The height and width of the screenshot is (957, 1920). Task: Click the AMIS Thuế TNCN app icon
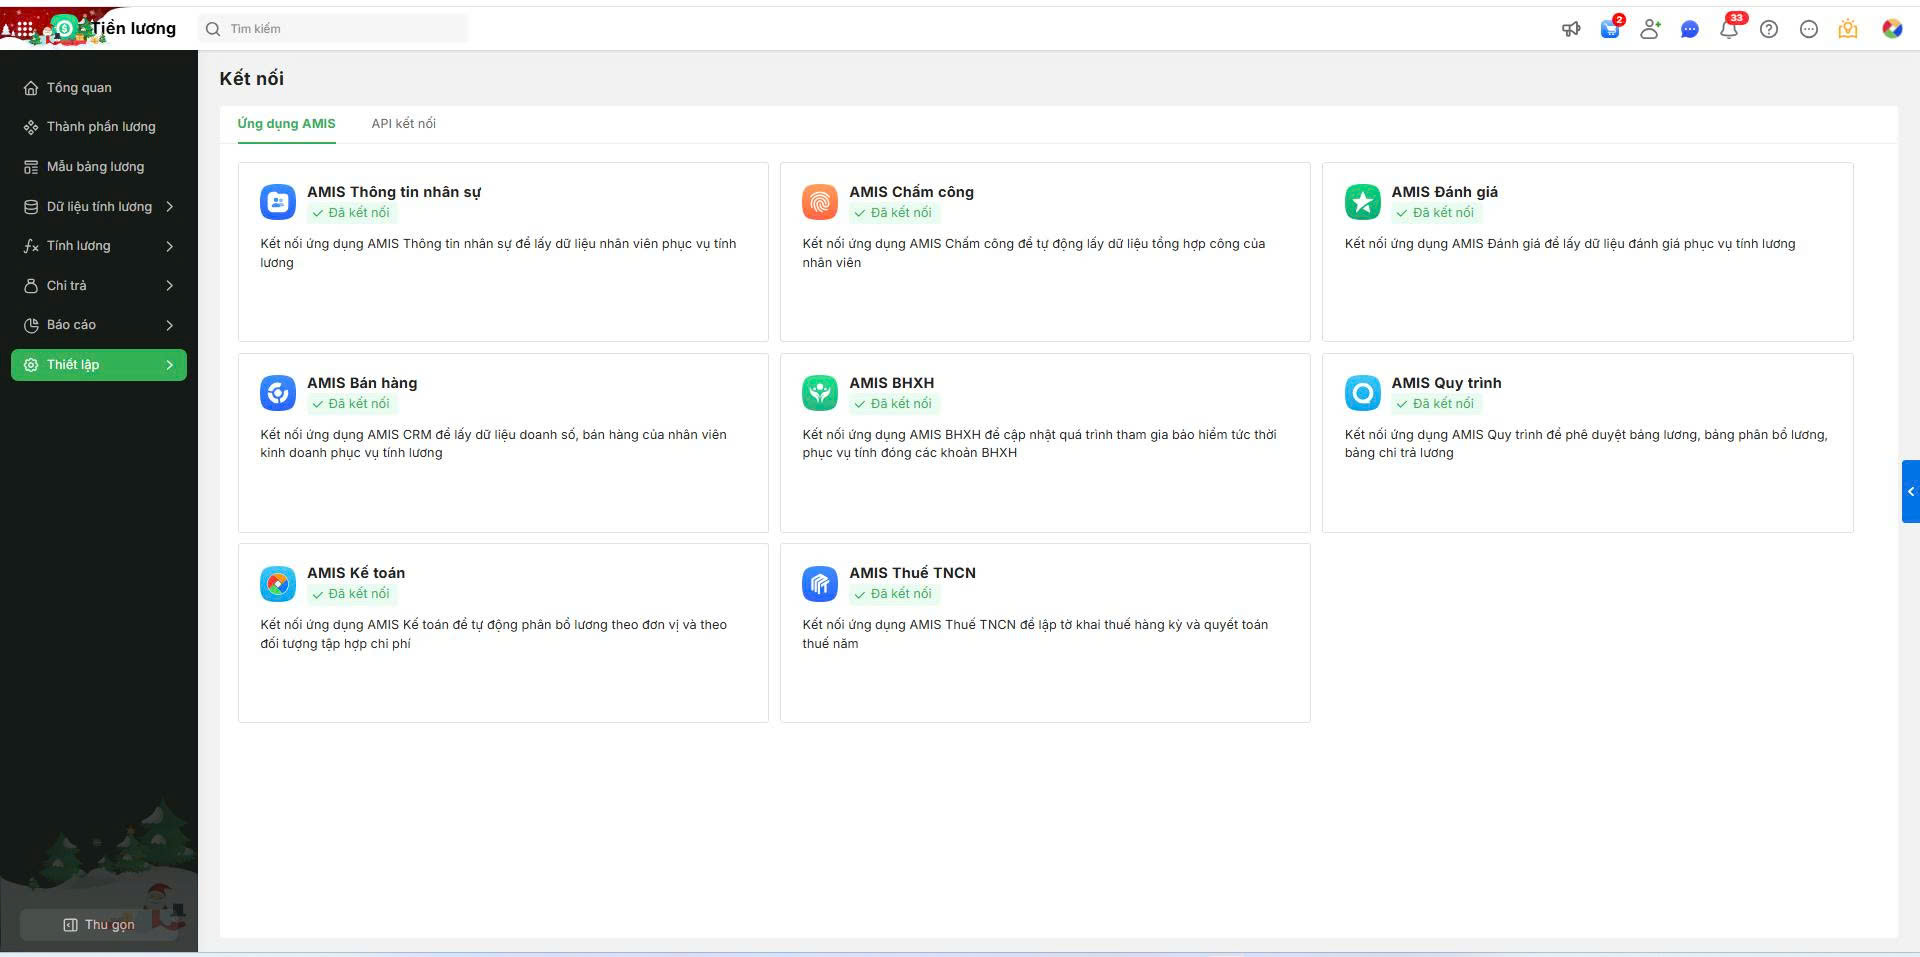tap(820, 583)
